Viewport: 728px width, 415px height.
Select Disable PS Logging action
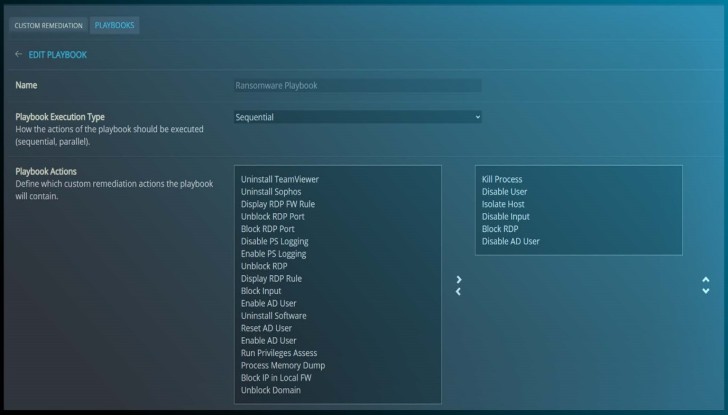pos(274,241)
